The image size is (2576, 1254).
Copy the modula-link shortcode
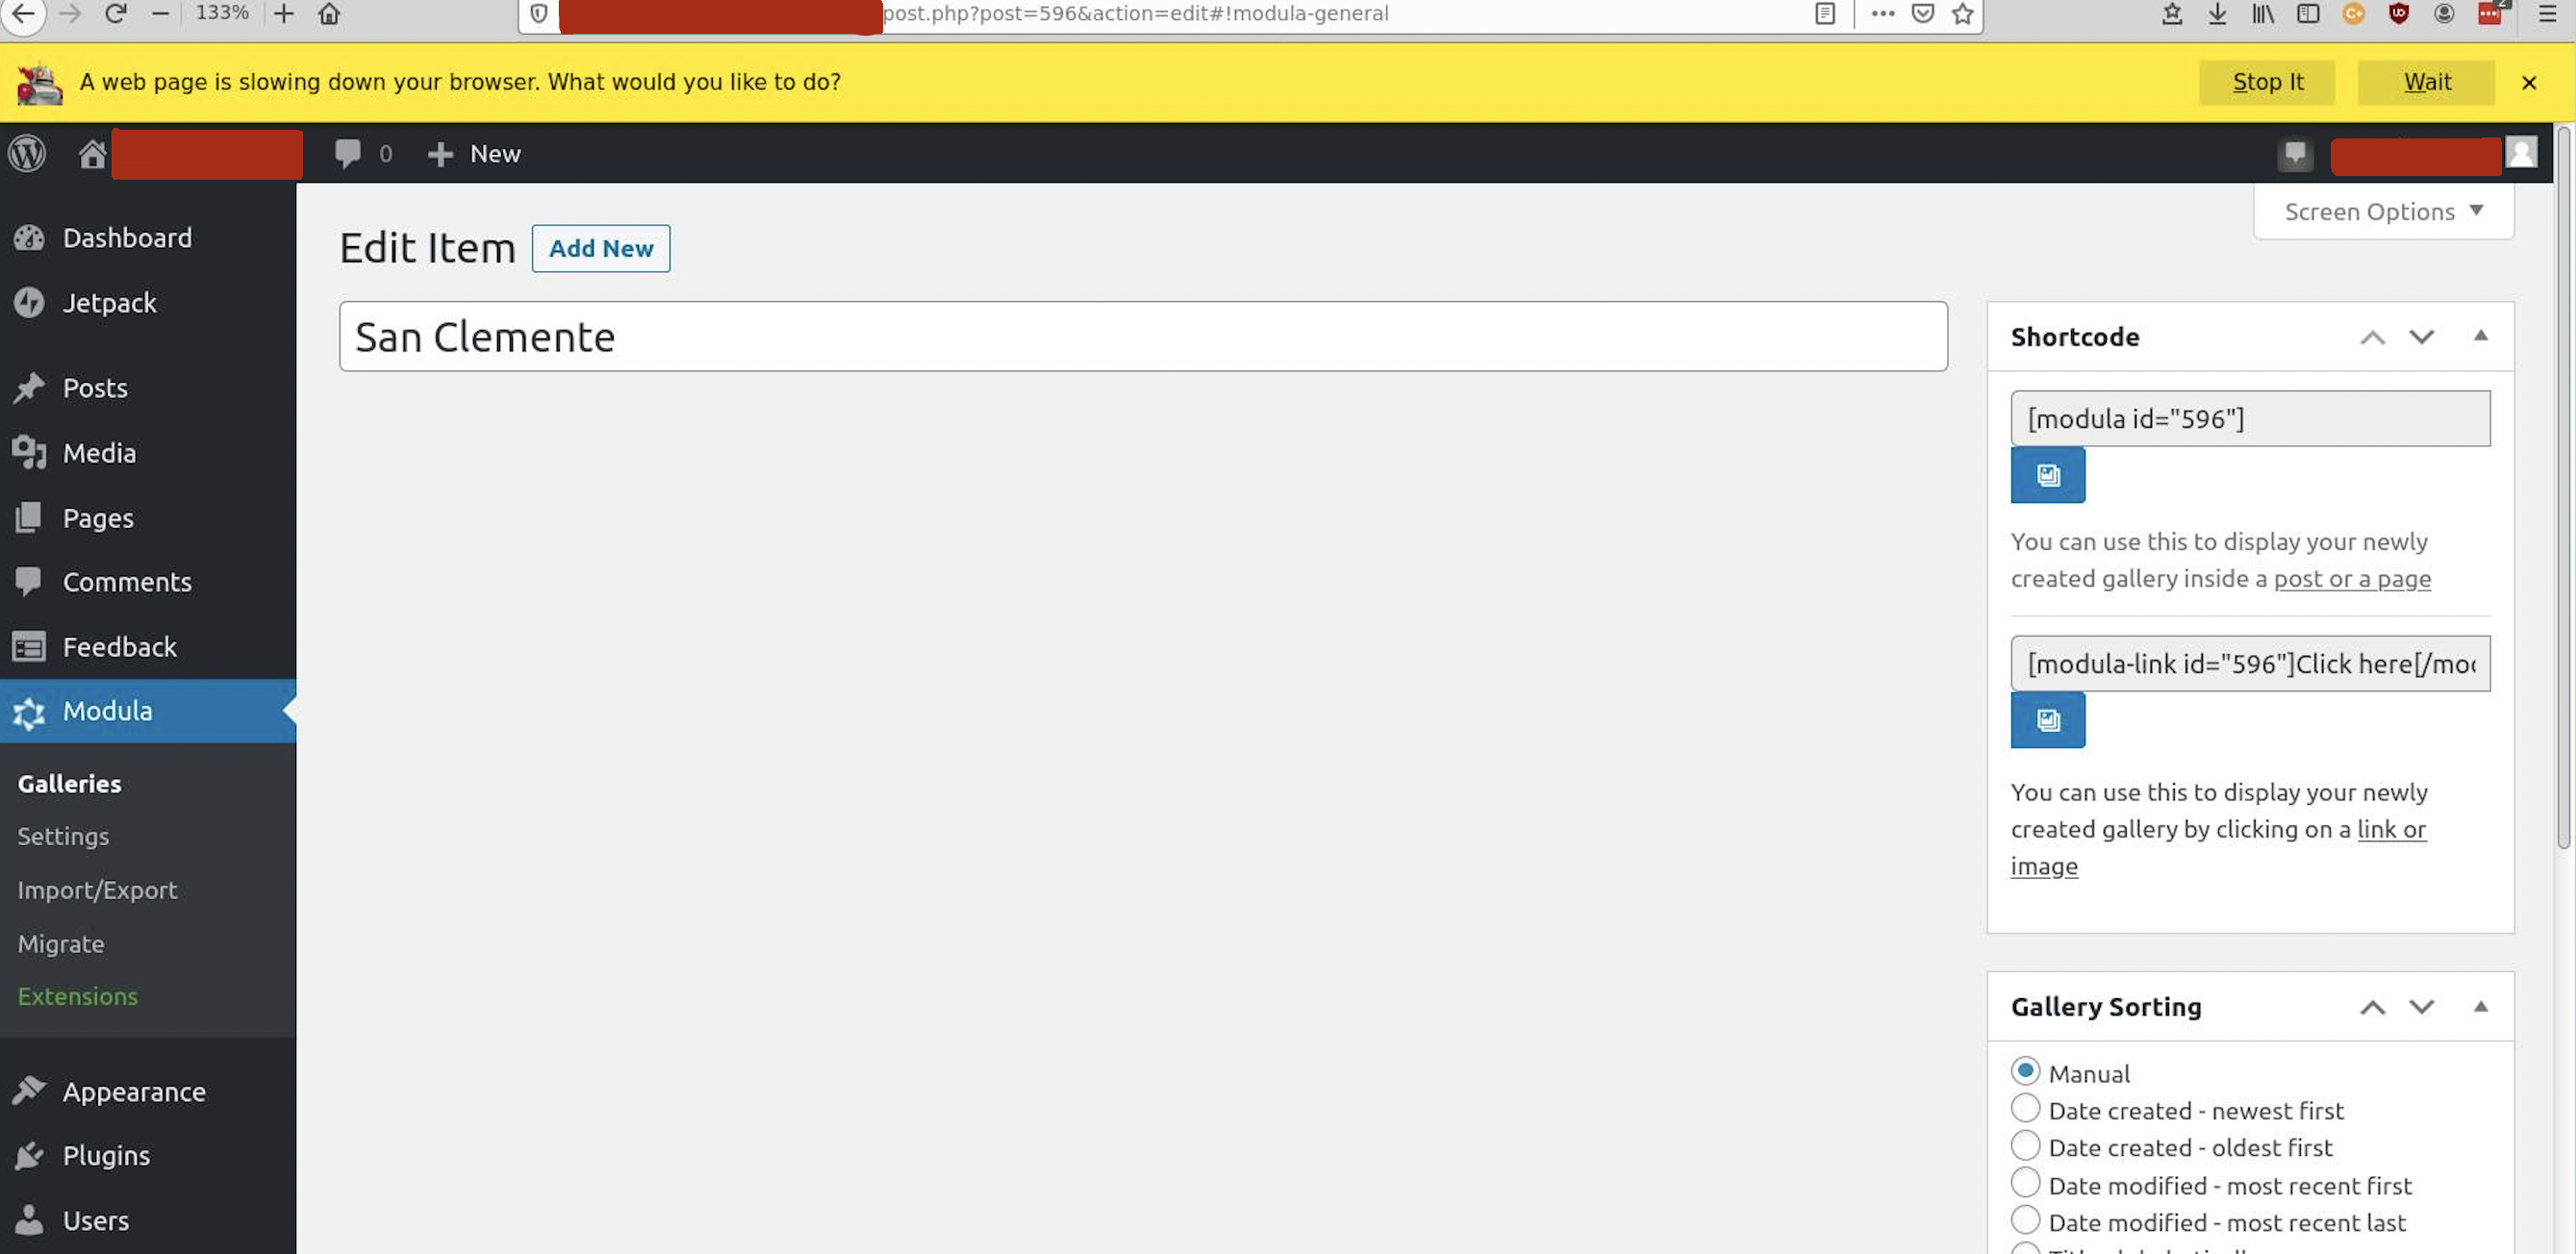pos(2047,720)
